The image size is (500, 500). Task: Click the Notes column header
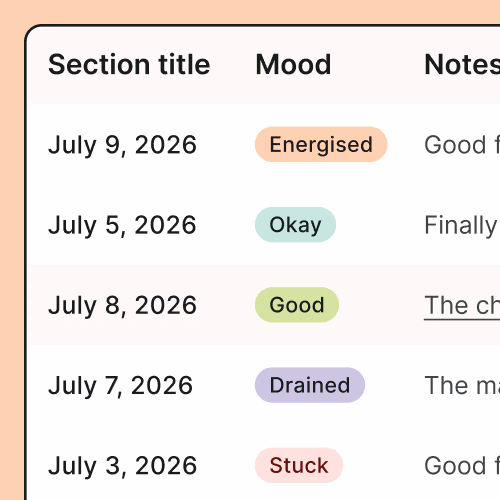tap(462, 64)
